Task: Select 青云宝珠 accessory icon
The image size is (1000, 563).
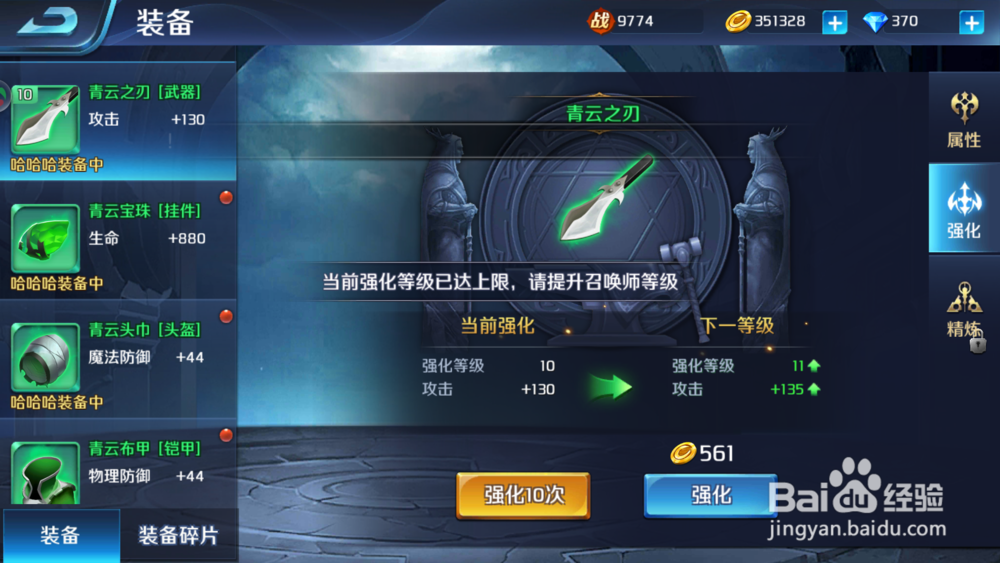Action: click(x=45, y=238)
